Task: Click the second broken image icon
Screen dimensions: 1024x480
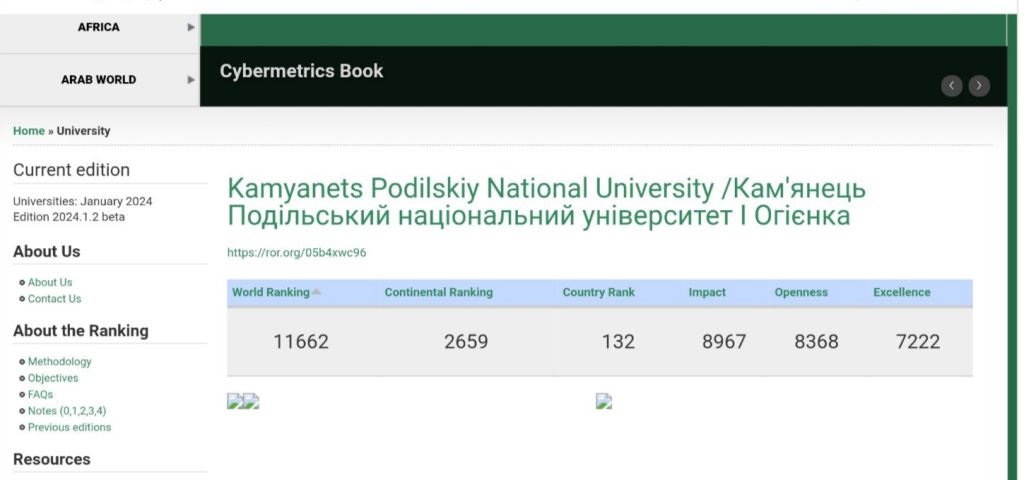Action: (252, 402)
